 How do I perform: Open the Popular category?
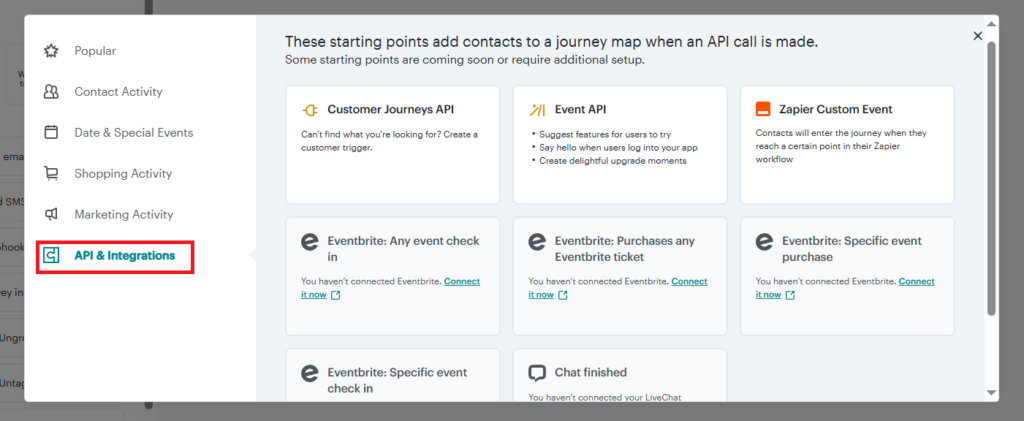tap(95, 51)
